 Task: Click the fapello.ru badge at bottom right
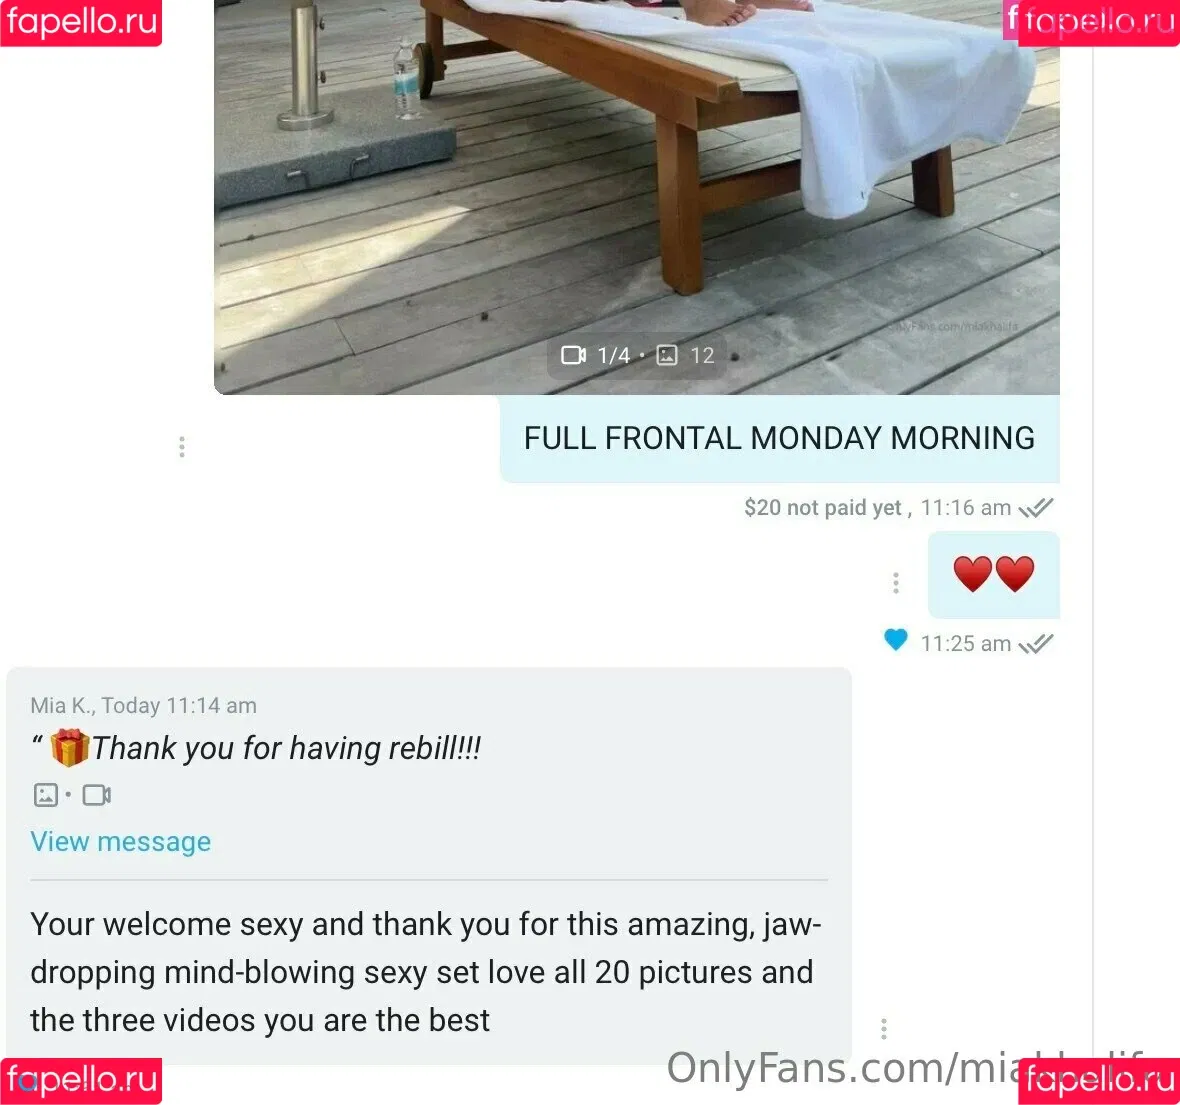click(1099, 1081)
